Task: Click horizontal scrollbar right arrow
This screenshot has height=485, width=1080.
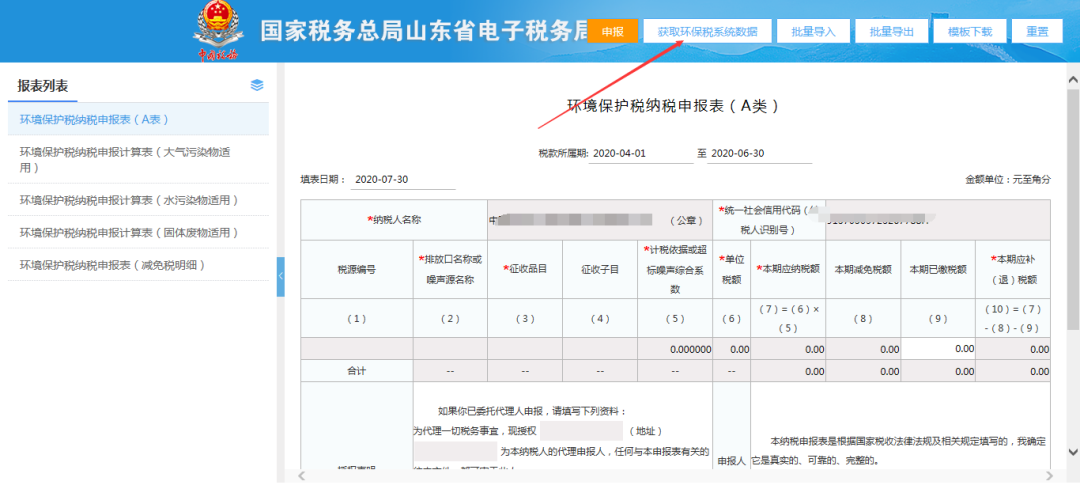Action: [1050, 475]
